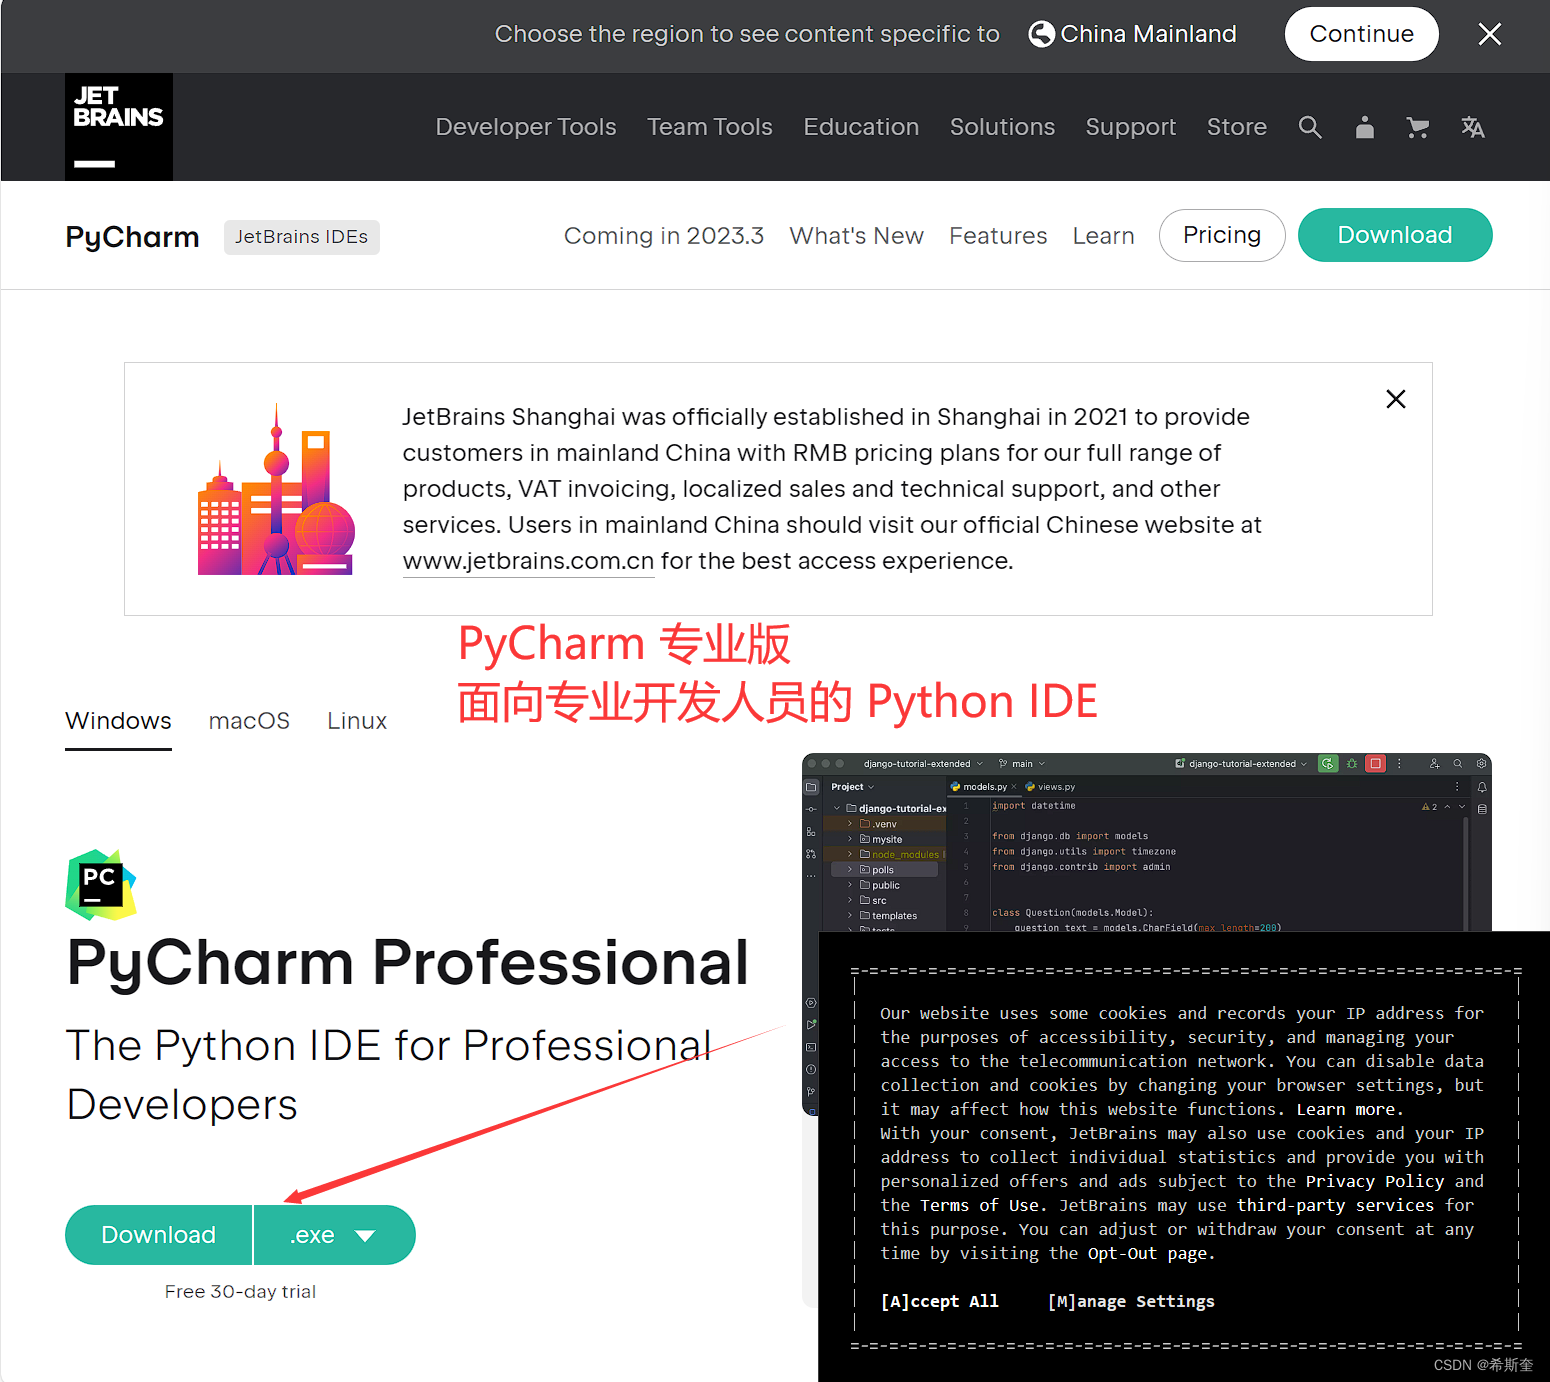Open the Solutions menu
The image size is (1550, 1382).
point(1002,127)
